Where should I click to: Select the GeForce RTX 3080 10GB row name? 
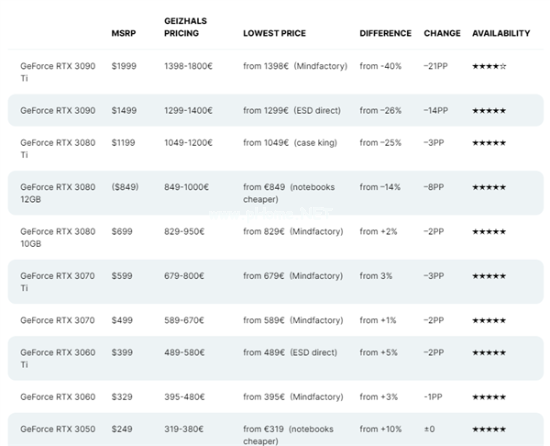[x=58, y=237]
